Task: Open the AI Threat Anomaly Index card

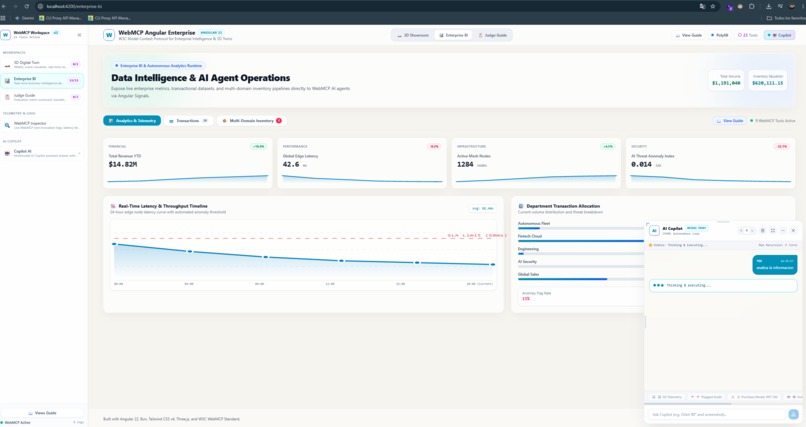Action: pos(710,163)
